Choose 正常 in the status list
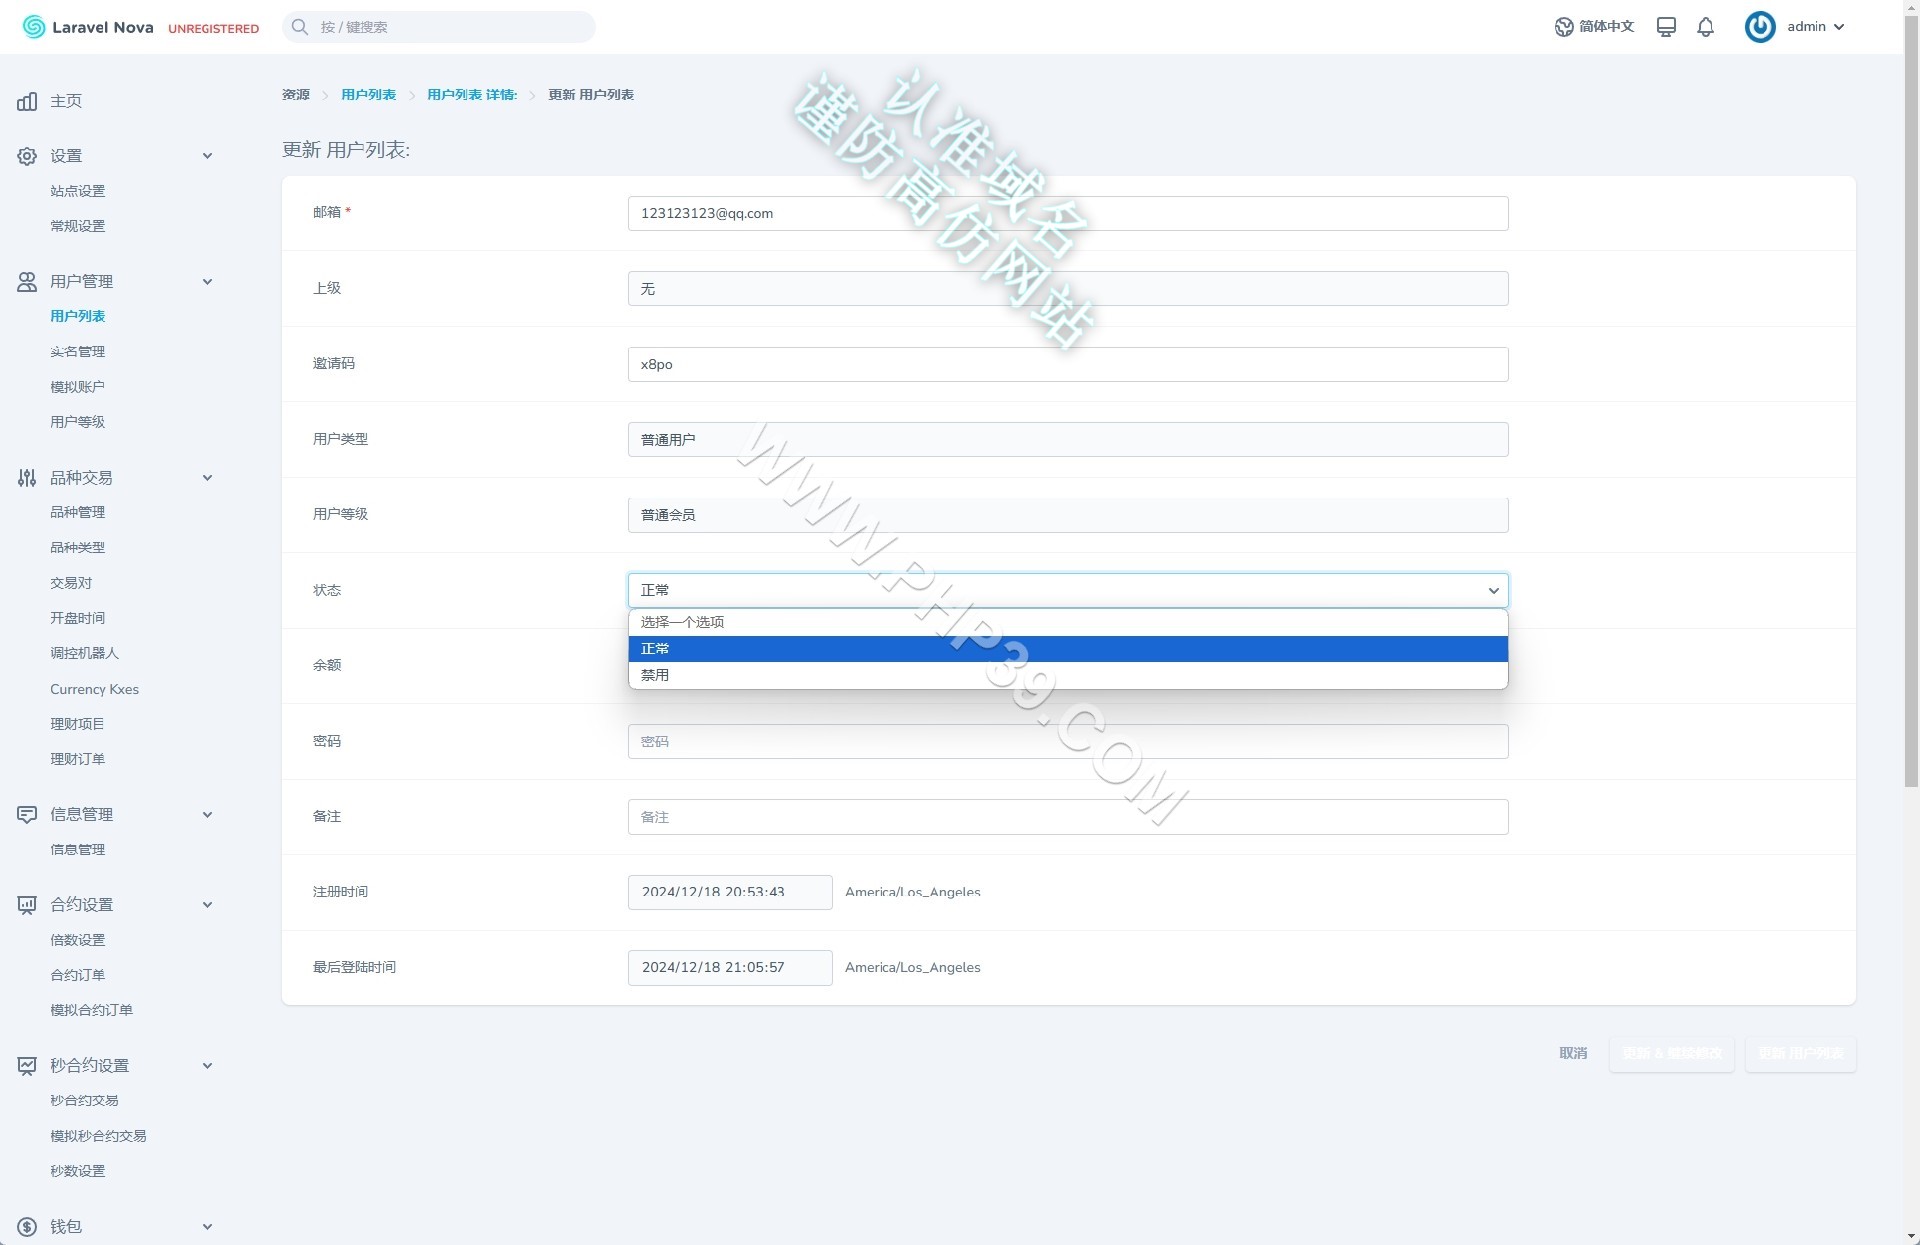The height and width of the screenshot is (1245, 1920). (1068, 649)
